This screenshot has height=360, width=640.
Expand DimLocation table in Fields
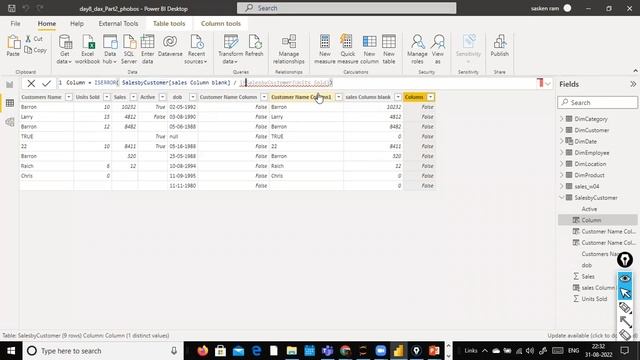tap(562, 164)
